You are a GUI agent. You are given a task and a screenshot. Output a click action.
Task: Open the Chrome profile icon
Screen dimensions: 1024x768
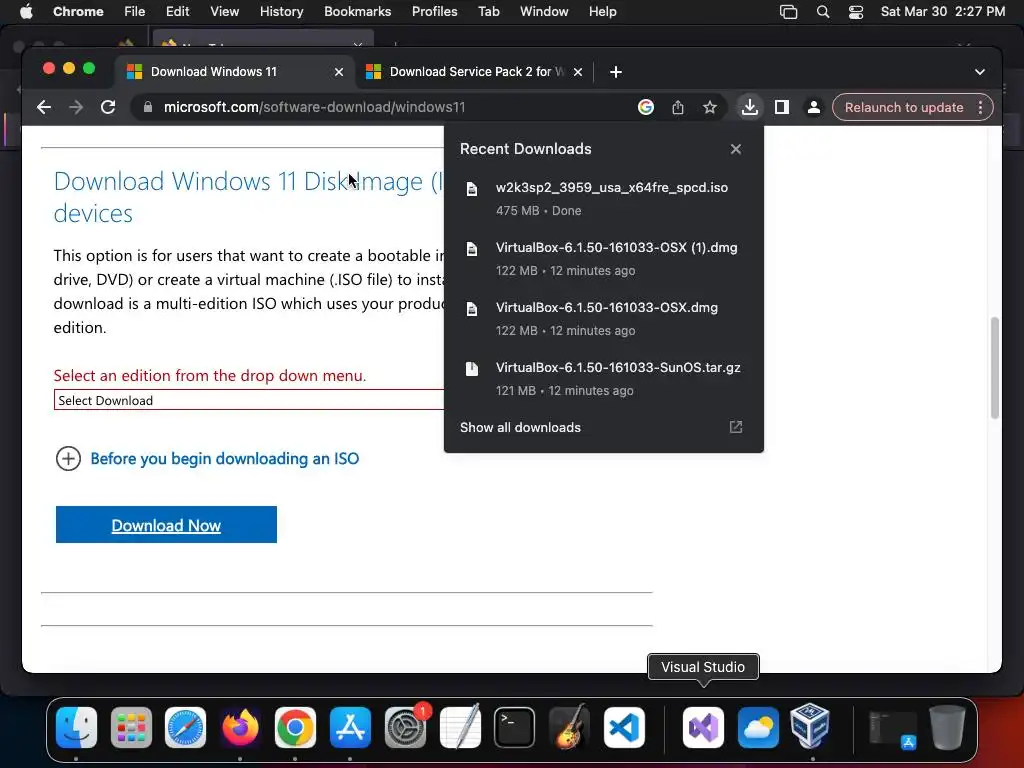click(x=814, y=107)
